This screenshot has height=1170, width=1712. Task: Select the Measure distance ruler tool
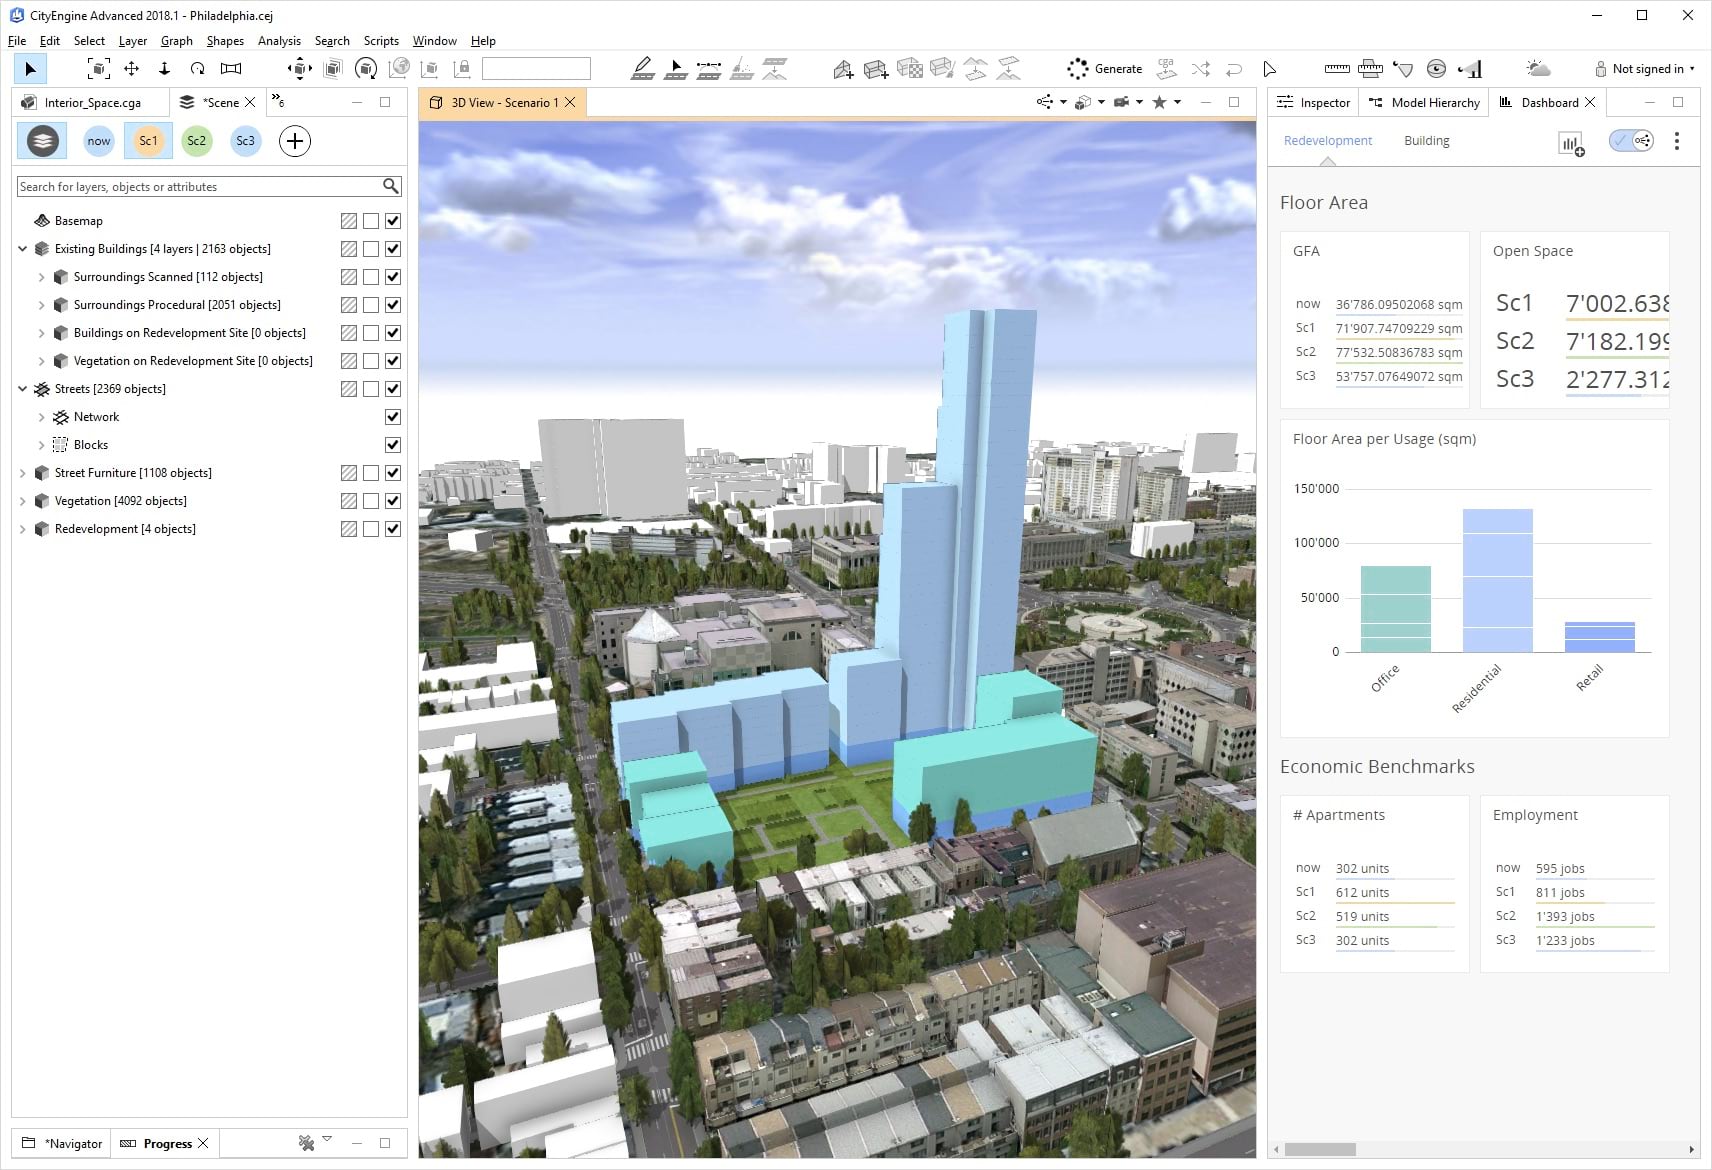tap(1337, 69)
